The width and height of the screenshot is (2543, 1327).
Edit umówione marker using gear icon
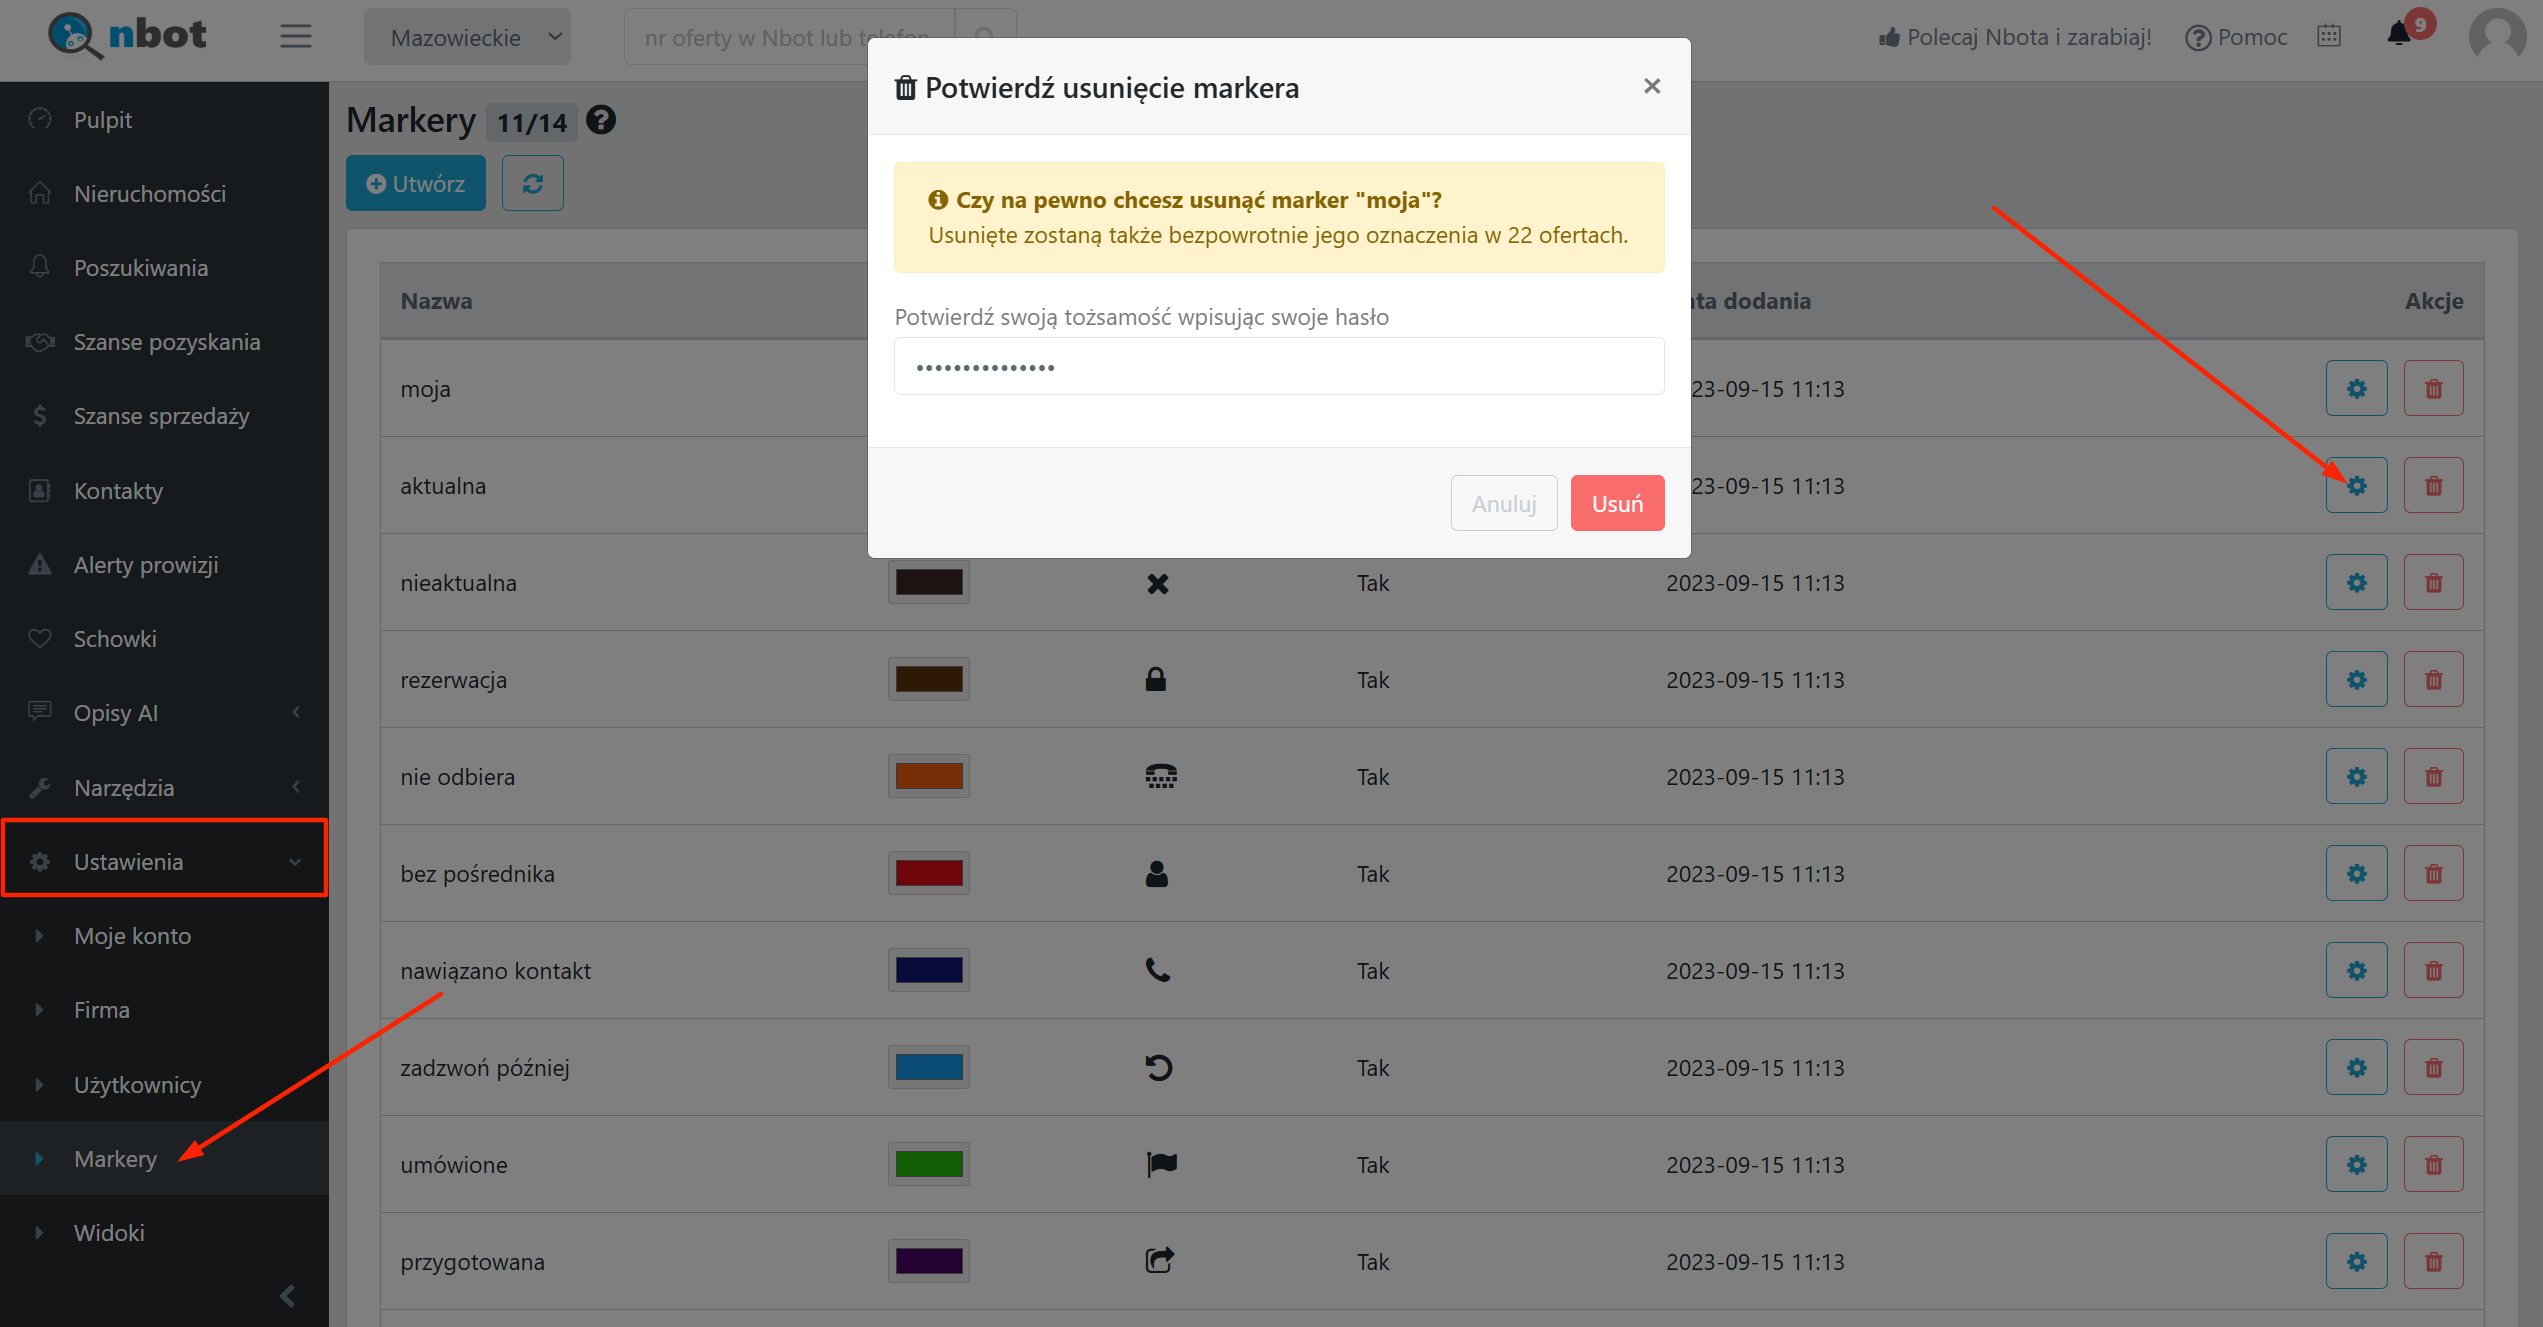[x=2356, y=1165]
